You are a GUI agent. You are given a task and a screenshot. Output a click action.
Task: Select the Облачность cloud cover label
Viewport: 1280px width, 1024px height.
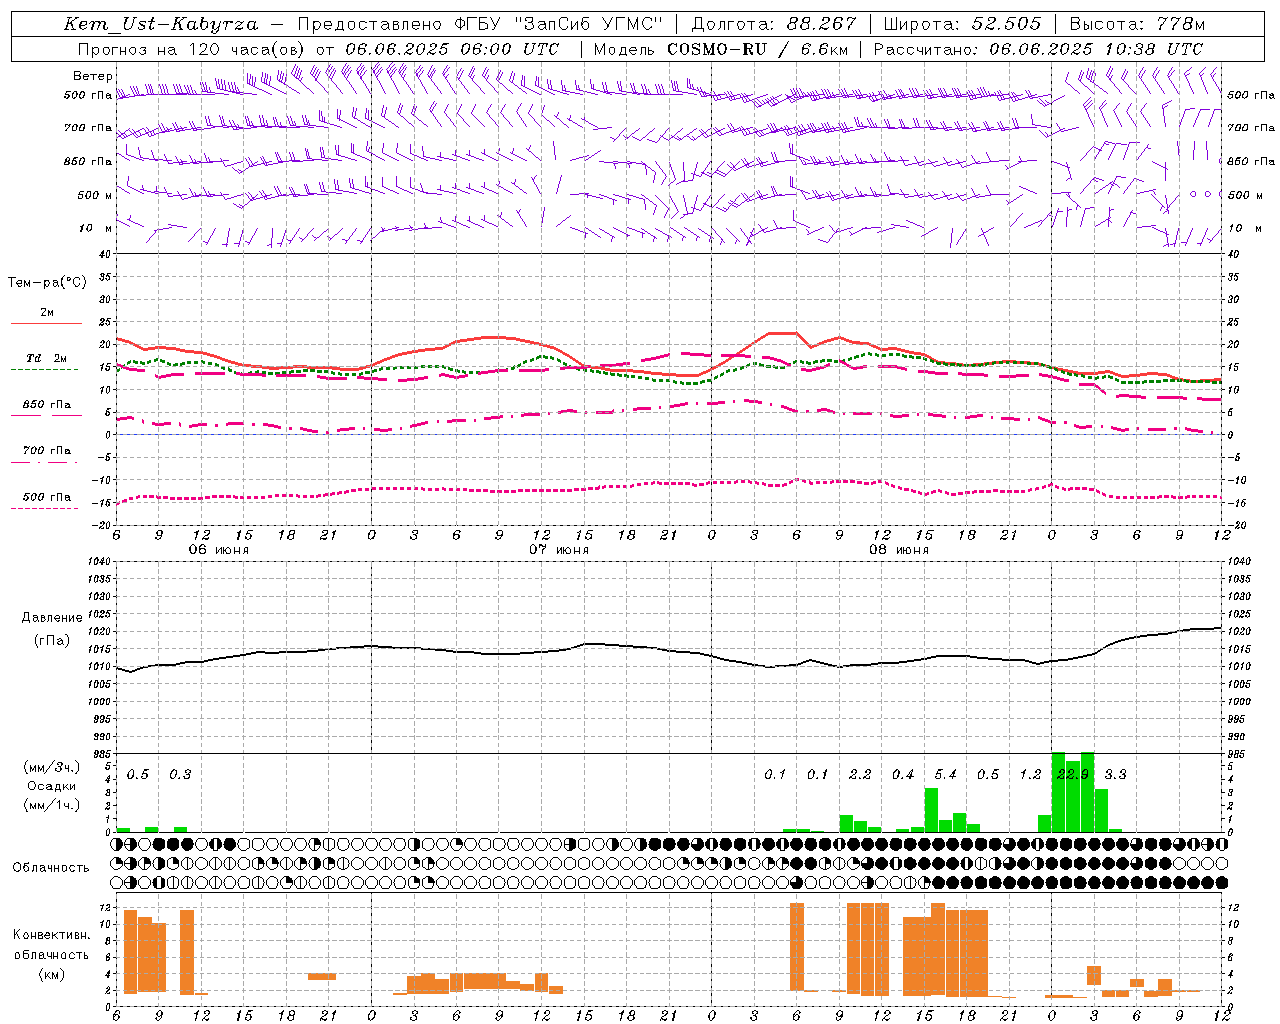click(51, 868)
